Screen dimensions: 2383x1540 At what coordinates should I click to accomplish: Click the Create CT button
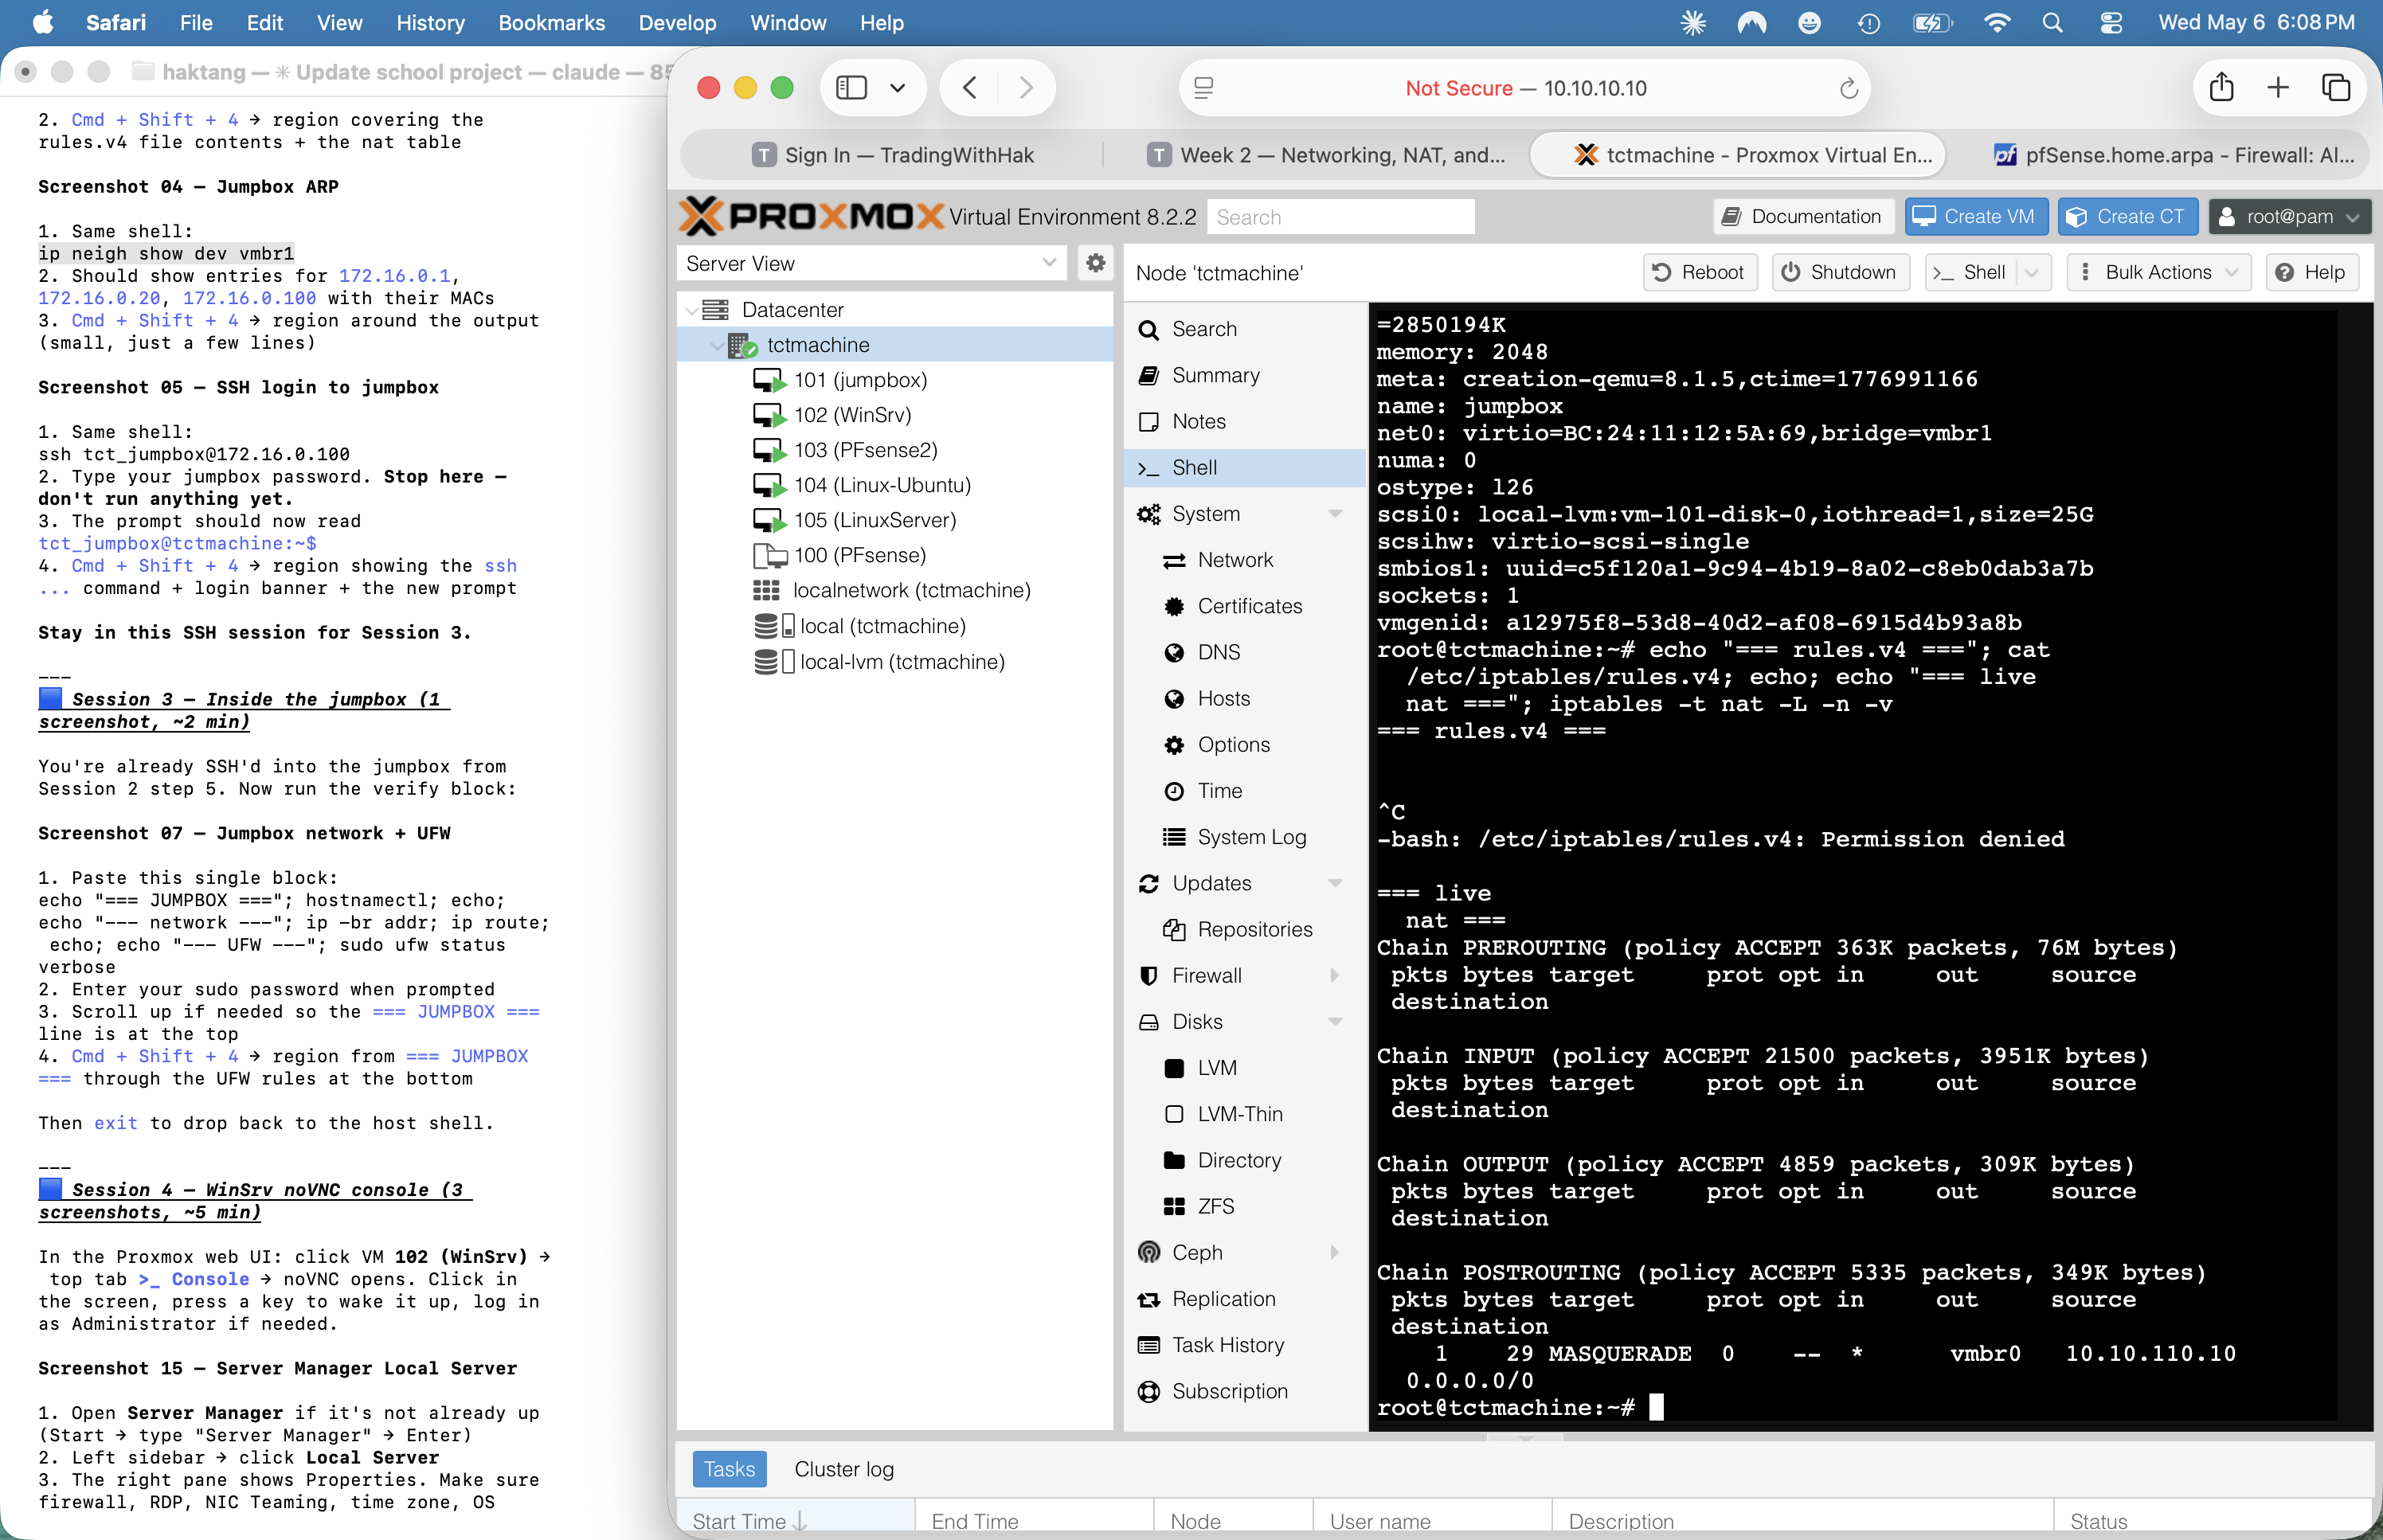2127,216
